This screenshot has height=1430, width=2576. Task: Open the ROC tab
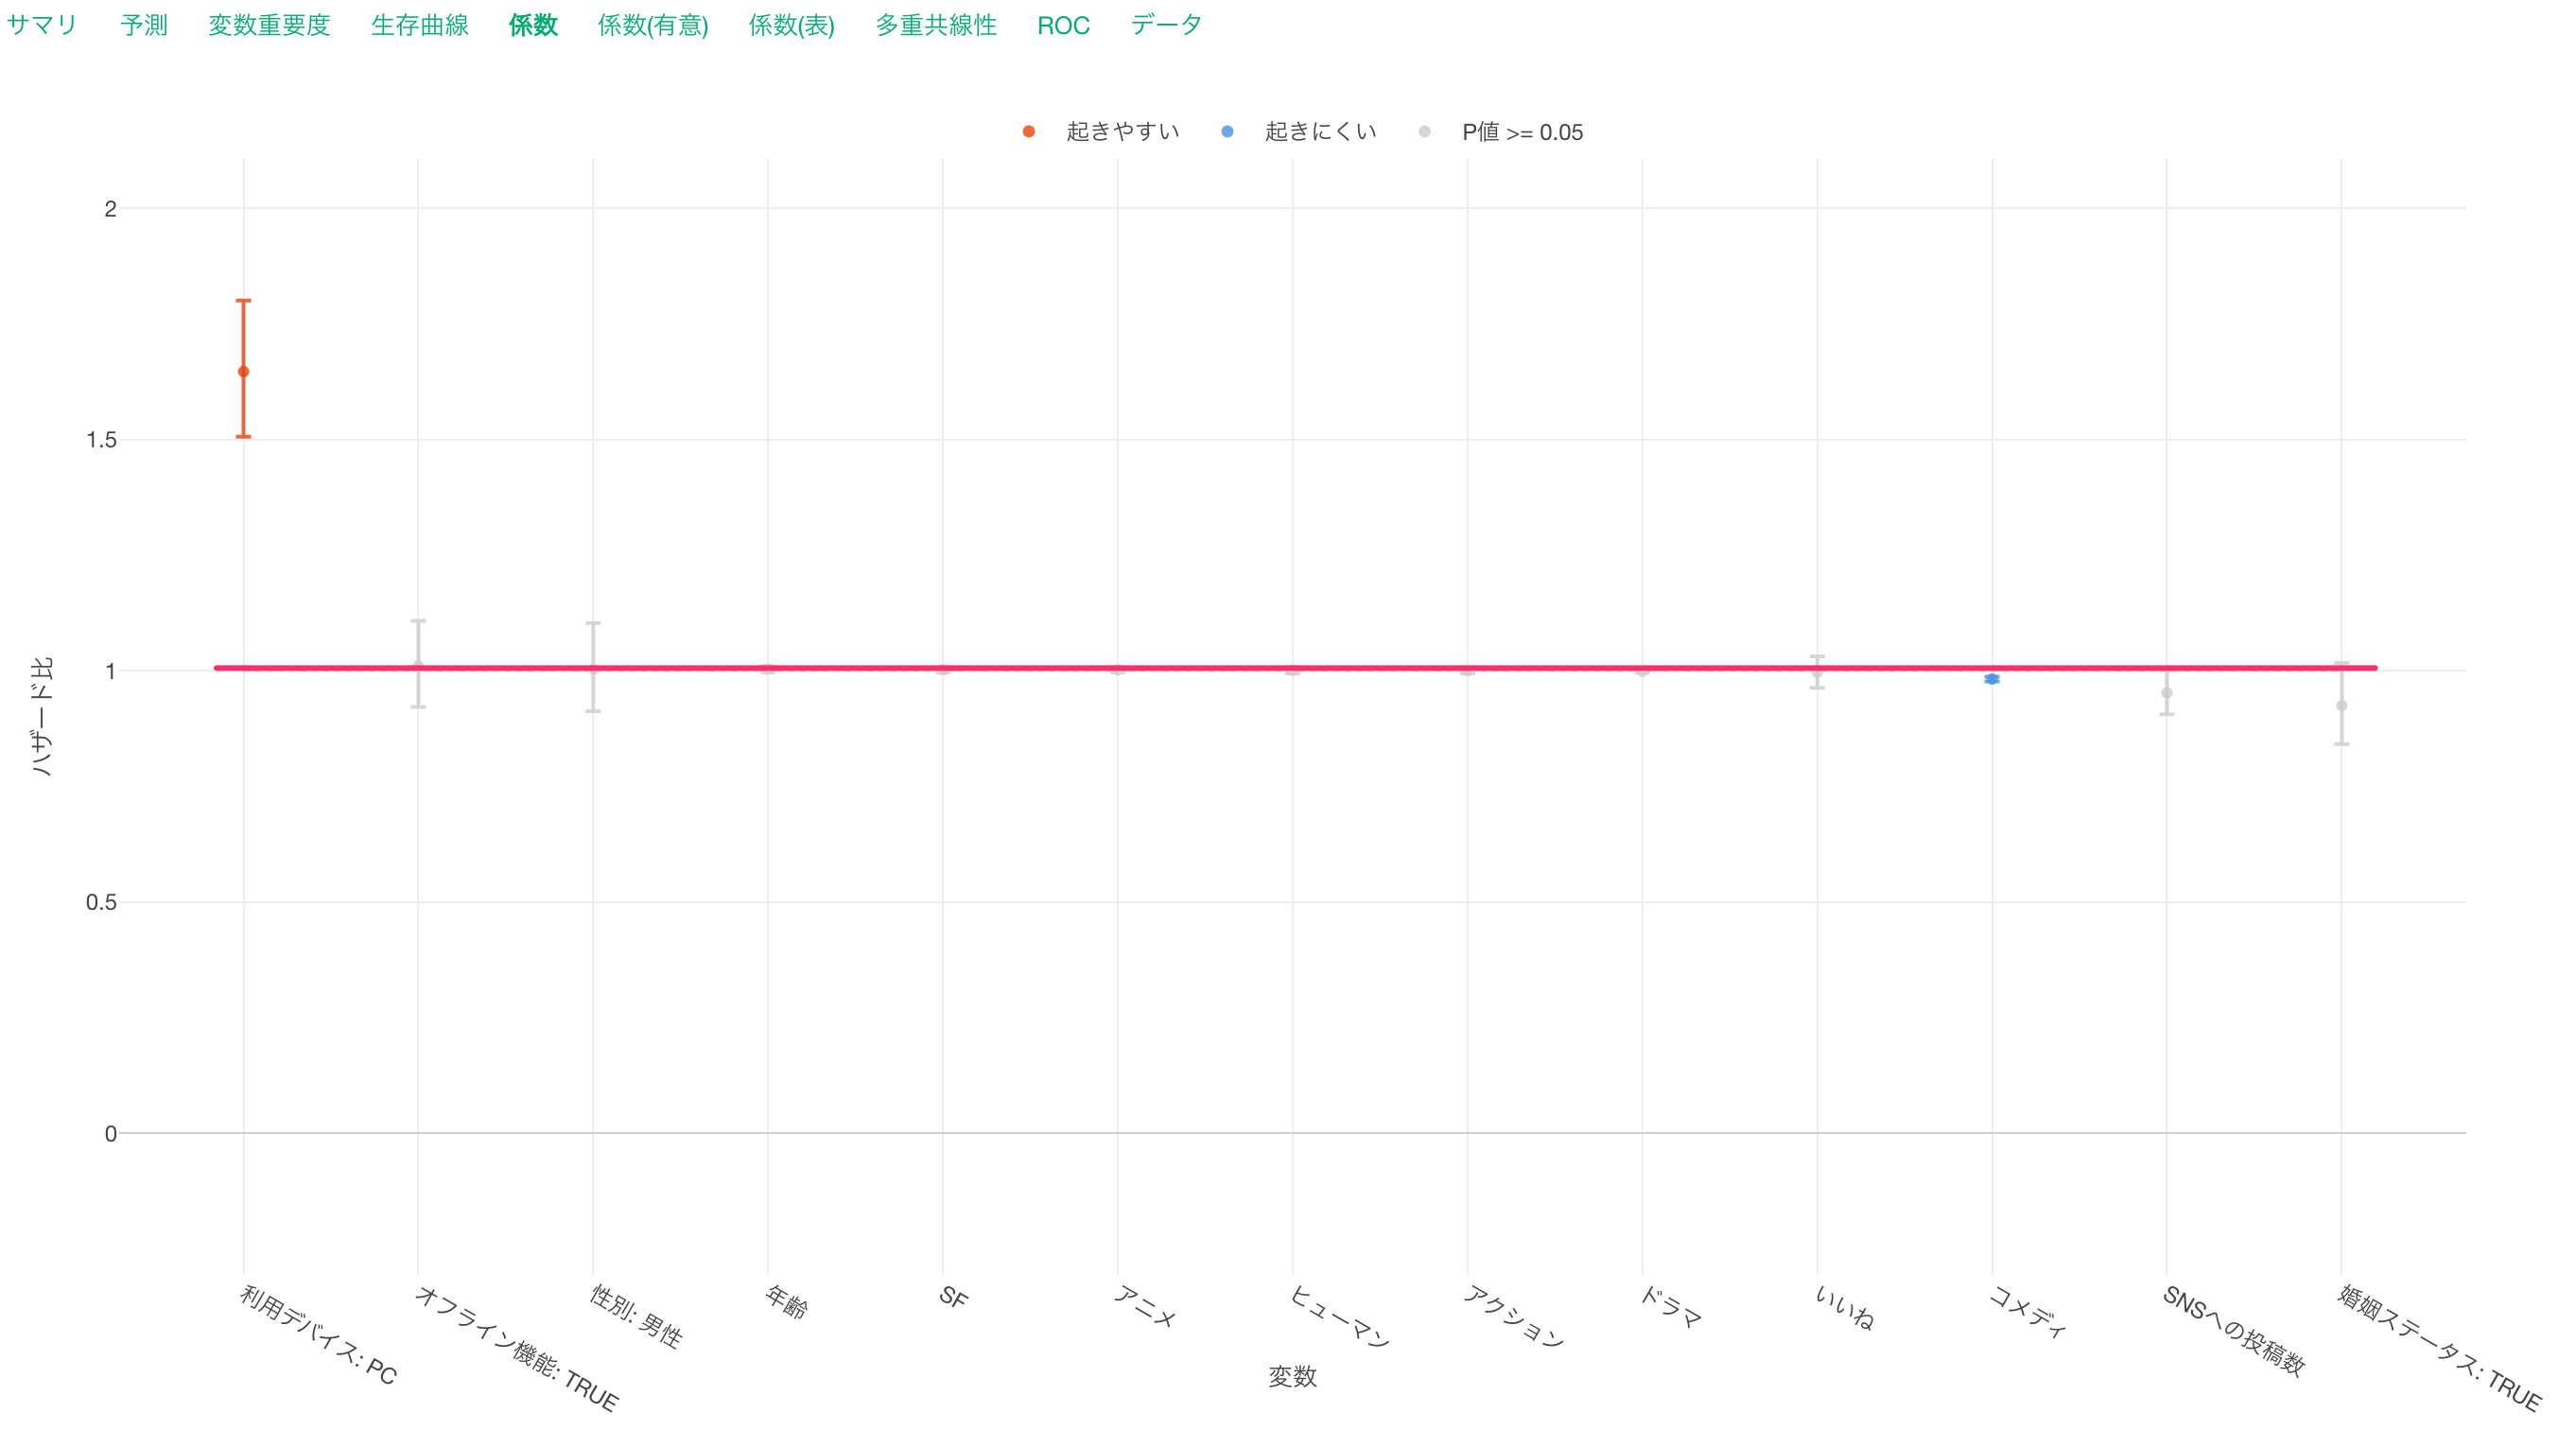pos(1063,25)
